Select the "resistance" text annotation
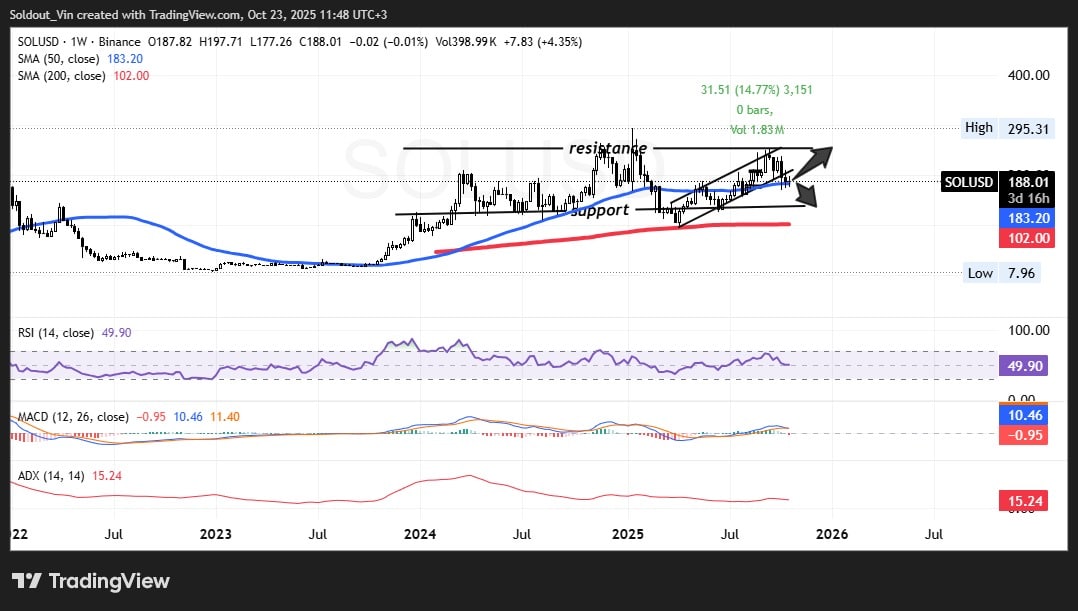This screenshot has width=1078, height=611. (607, 148)
